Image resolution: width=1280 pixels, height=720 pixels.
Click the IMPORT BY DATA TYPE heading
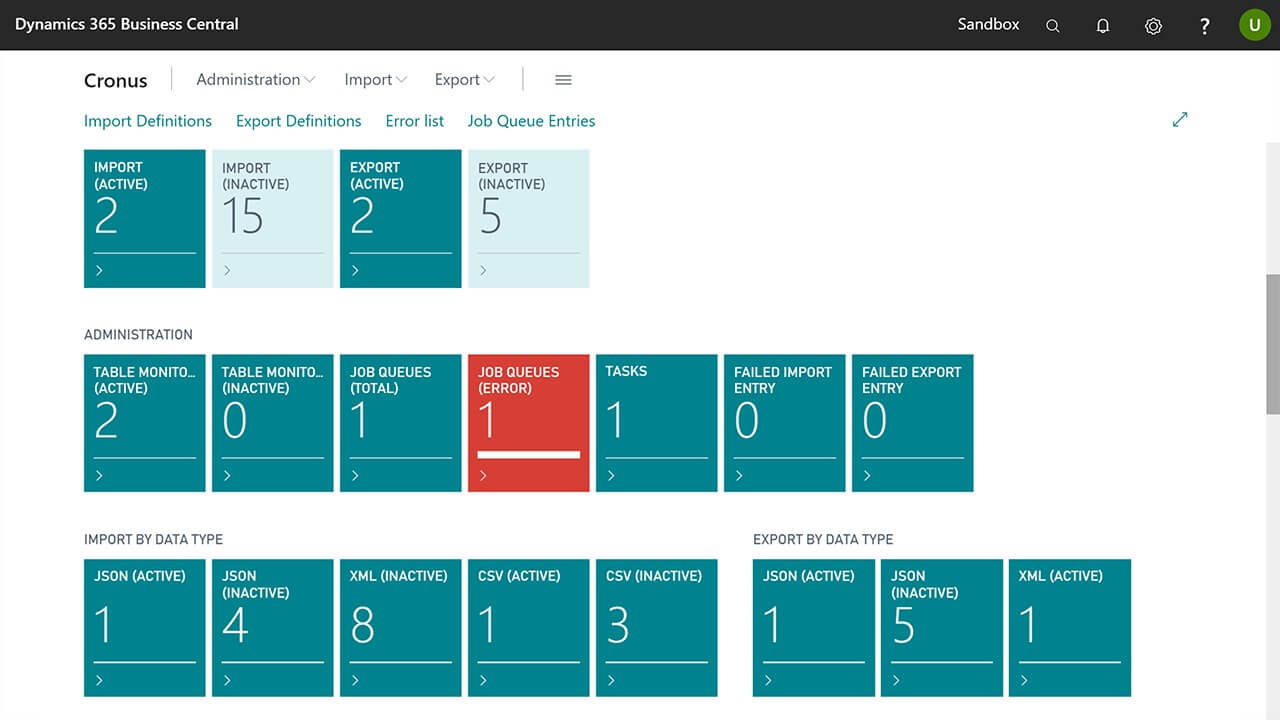click(153, 539)
